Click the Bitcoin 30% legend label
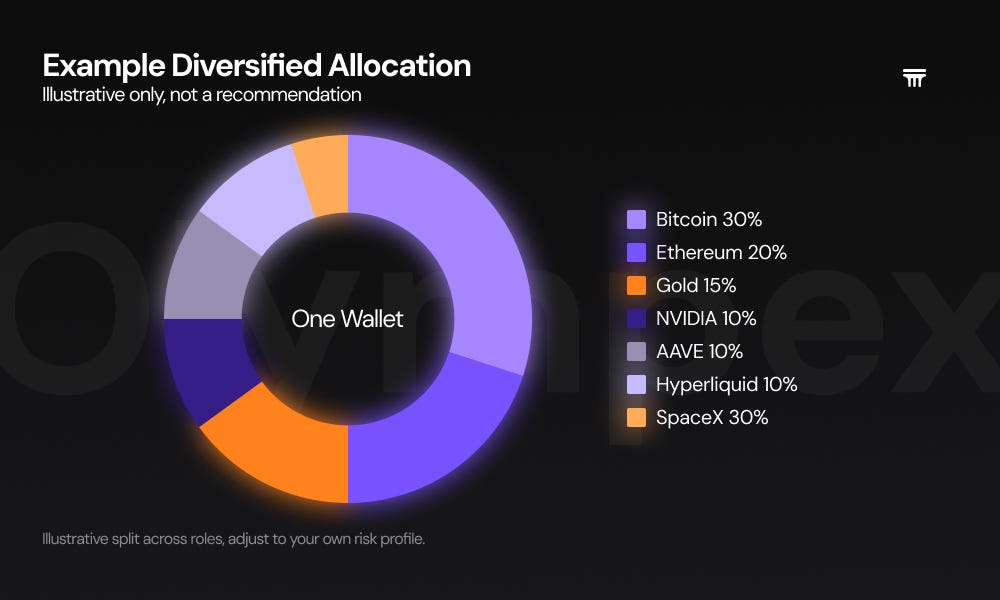The width and height of the screenshot is (1000, 600). coord(709,219)
